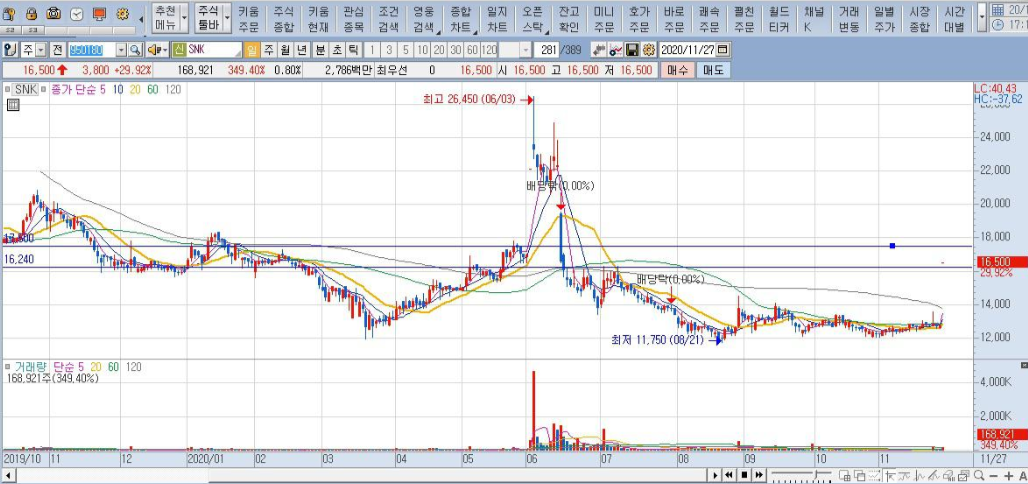Click the SNK stock label on chart
The height and width of the screenshot is (484, 1028).
pyautogui.click(x=26, y=90)
